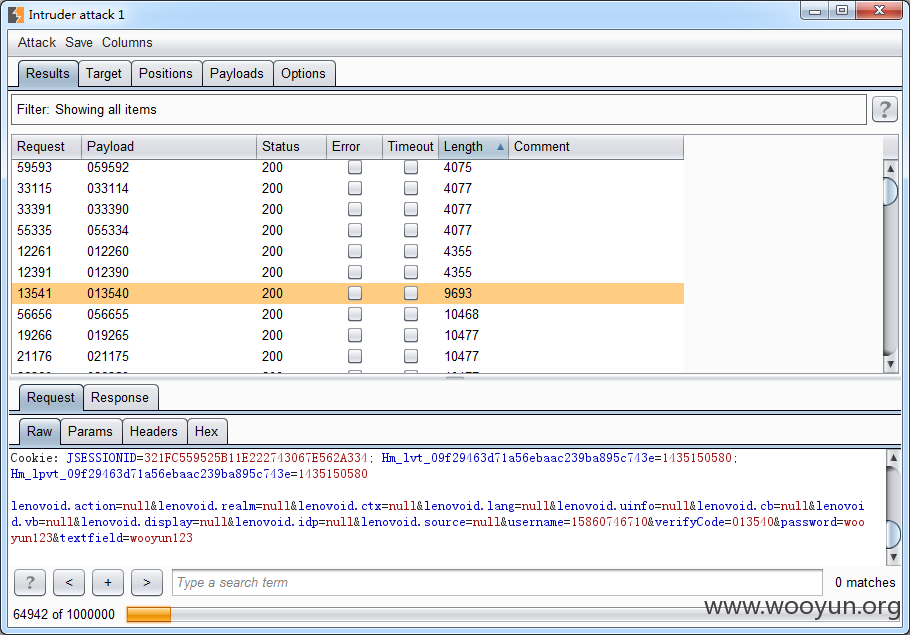
Task: Click the search help question mark button
Action: tap(30, 582)
